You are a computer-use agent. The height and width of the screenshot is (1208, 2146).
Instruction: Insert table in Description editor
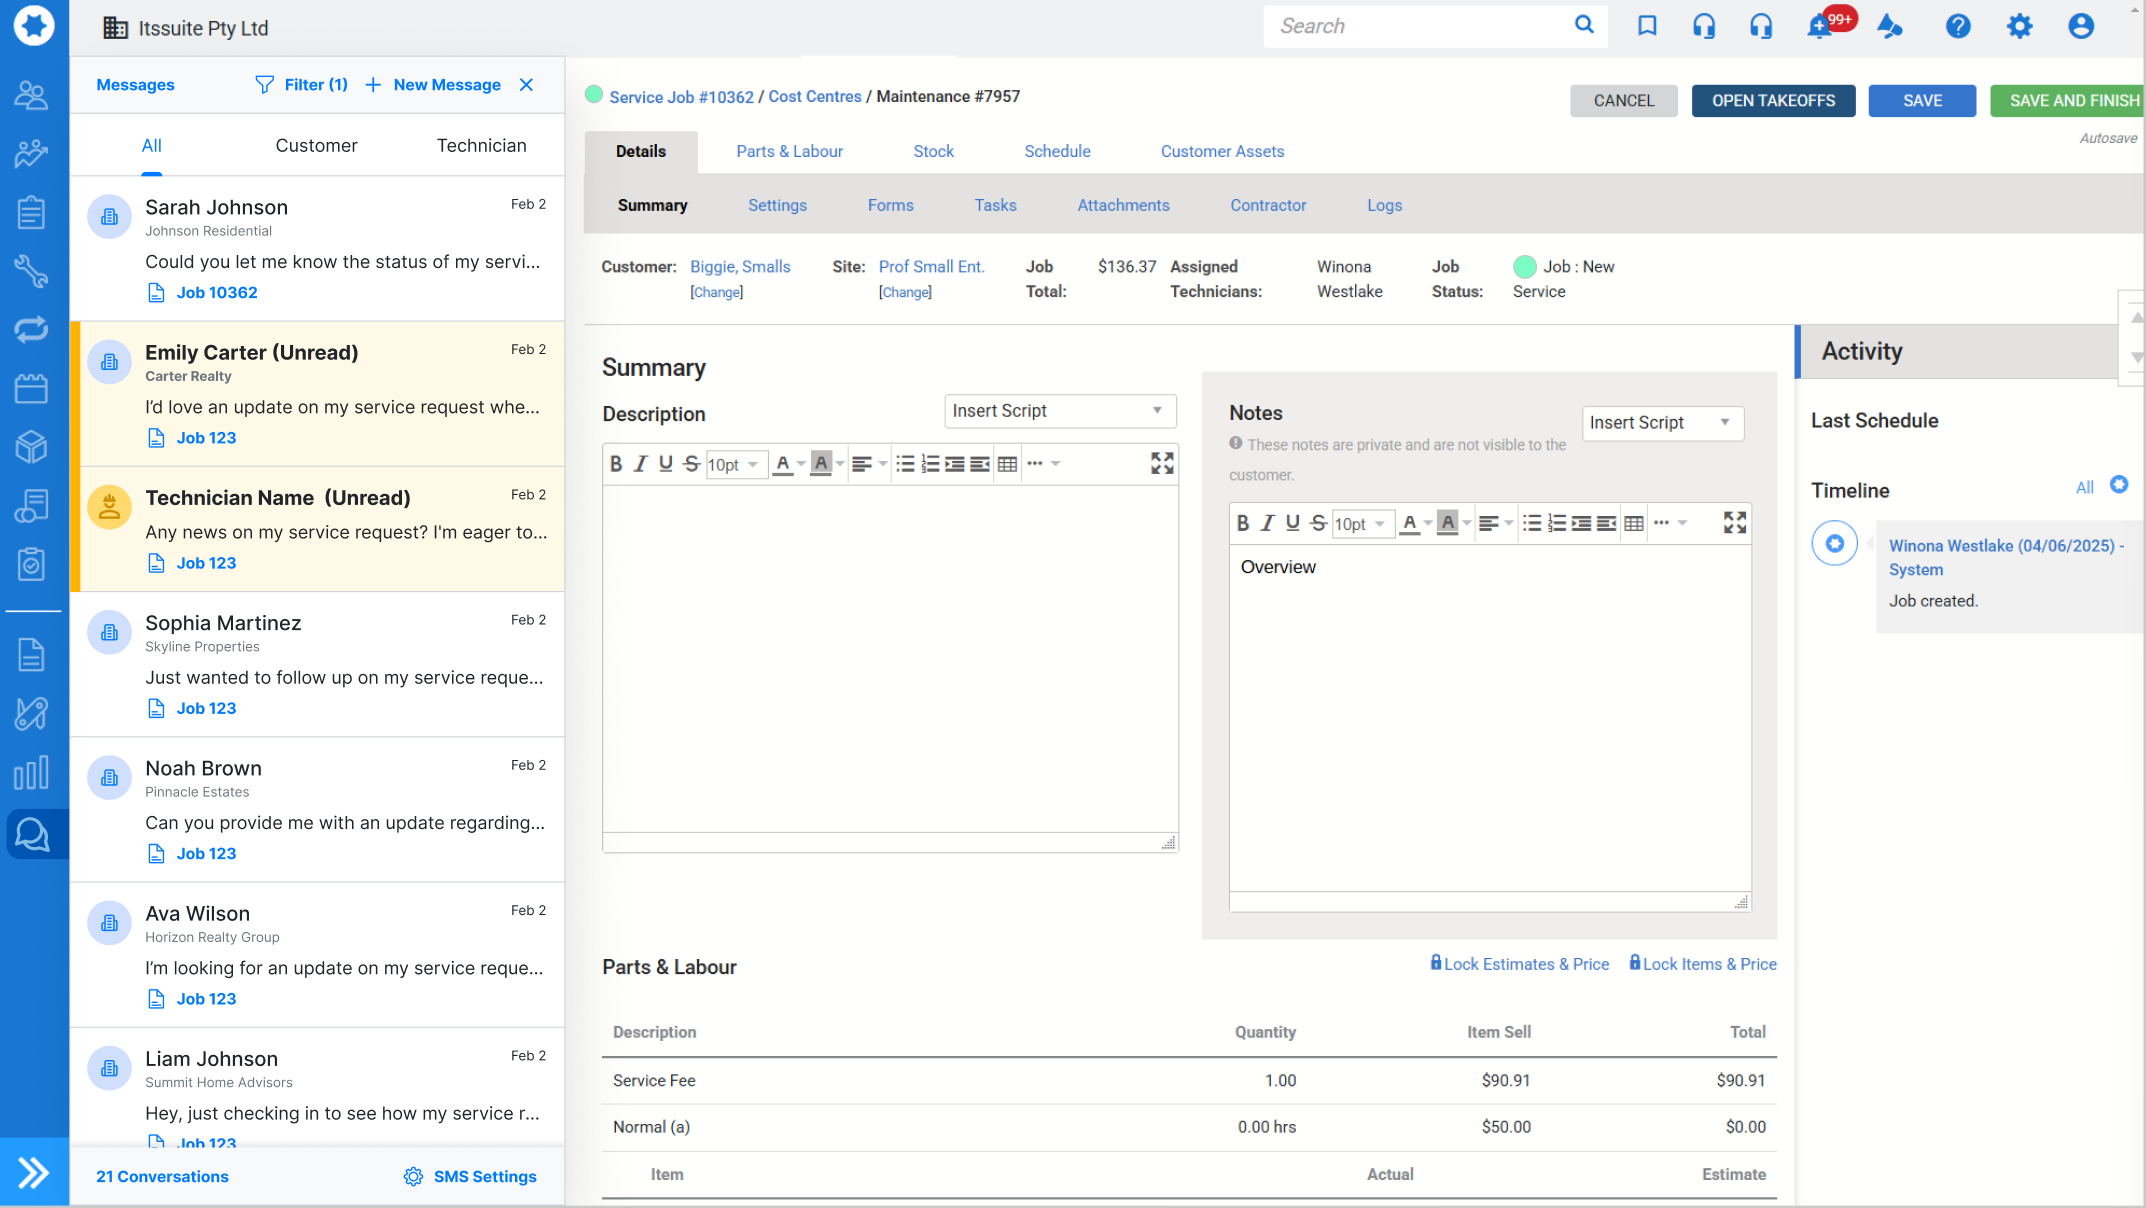click(1007, 464)
